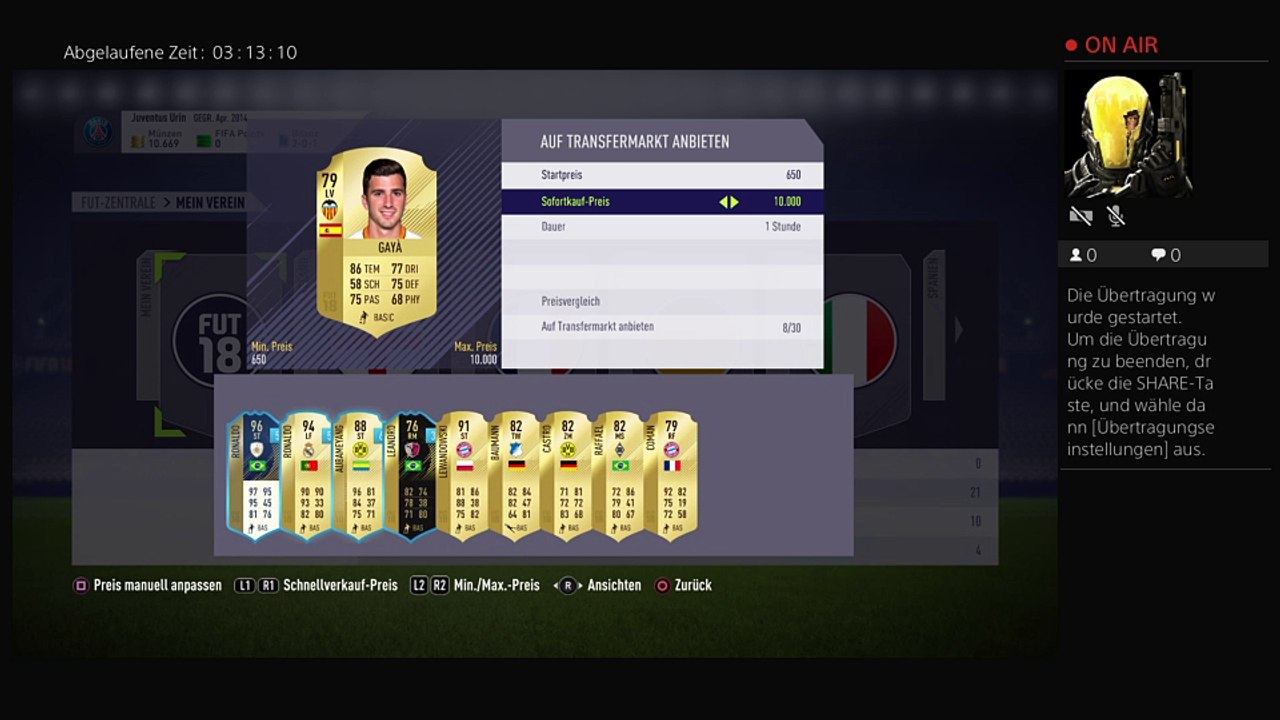1280x720 pixels.
Task: Decrease Sofortkauf-Preis with left arrow
Action: click(x=723, y=202)
